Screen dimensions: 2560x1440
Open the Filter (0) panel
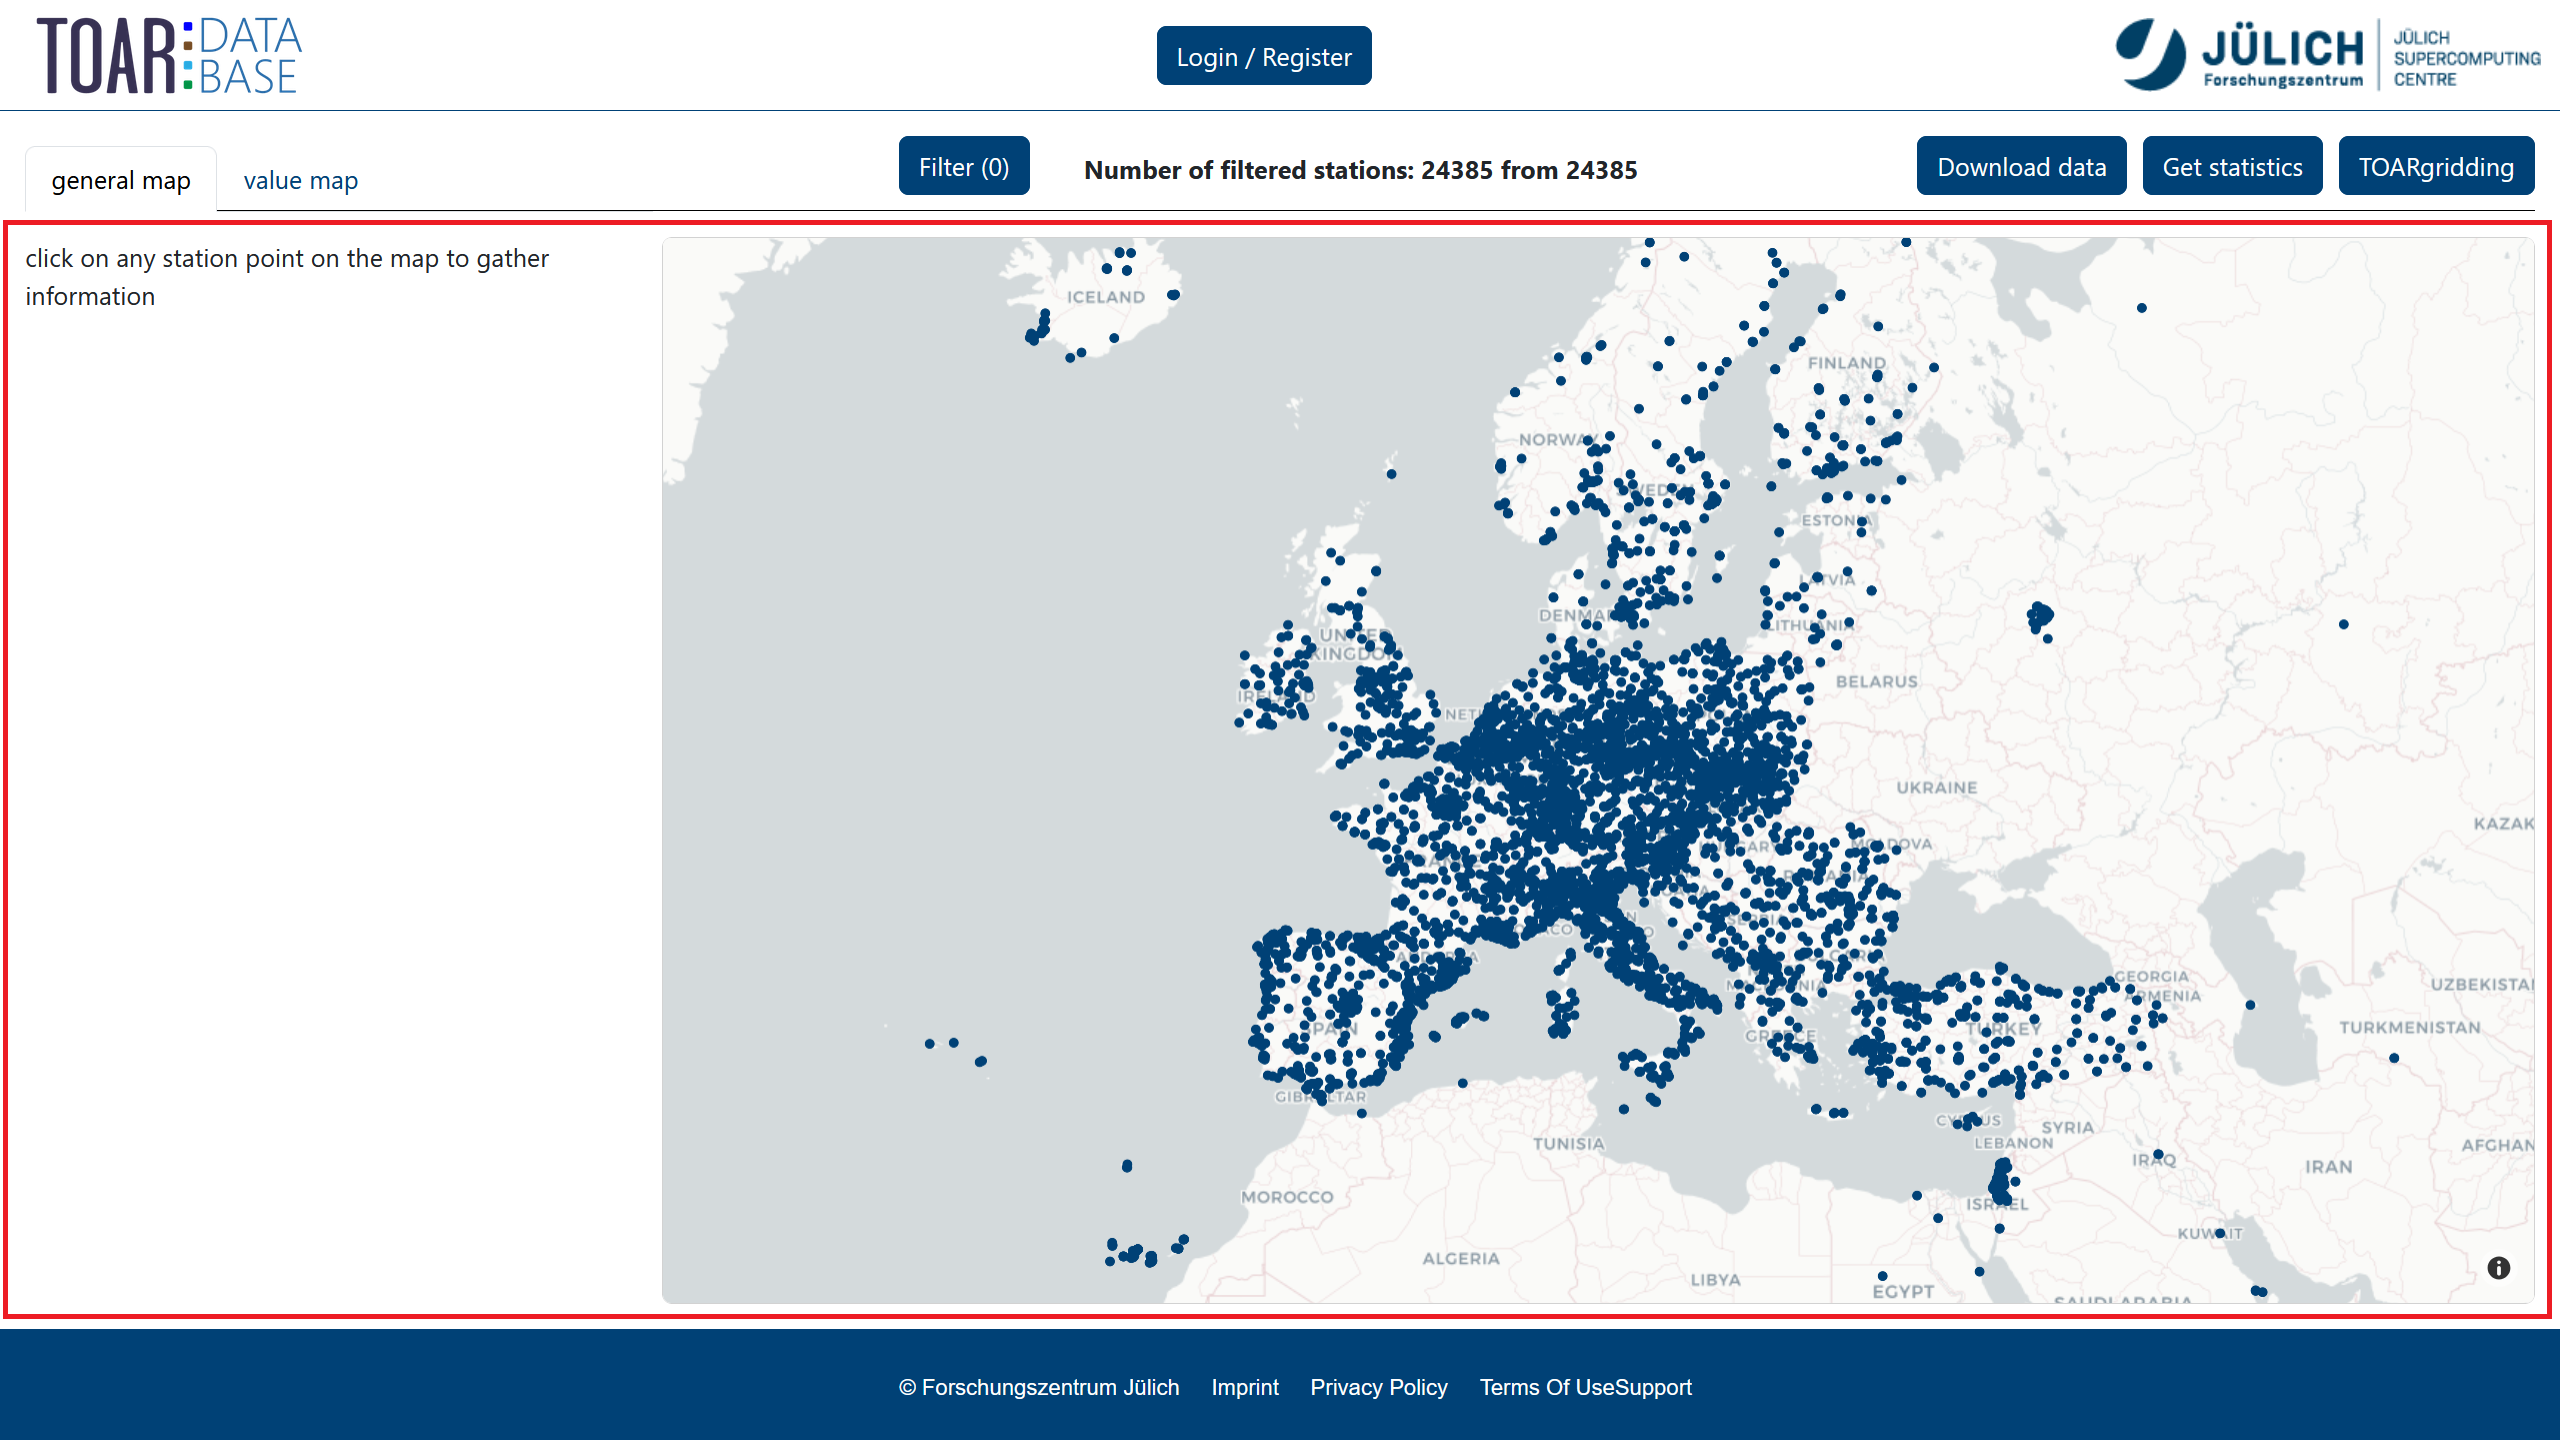click(963, 167)
